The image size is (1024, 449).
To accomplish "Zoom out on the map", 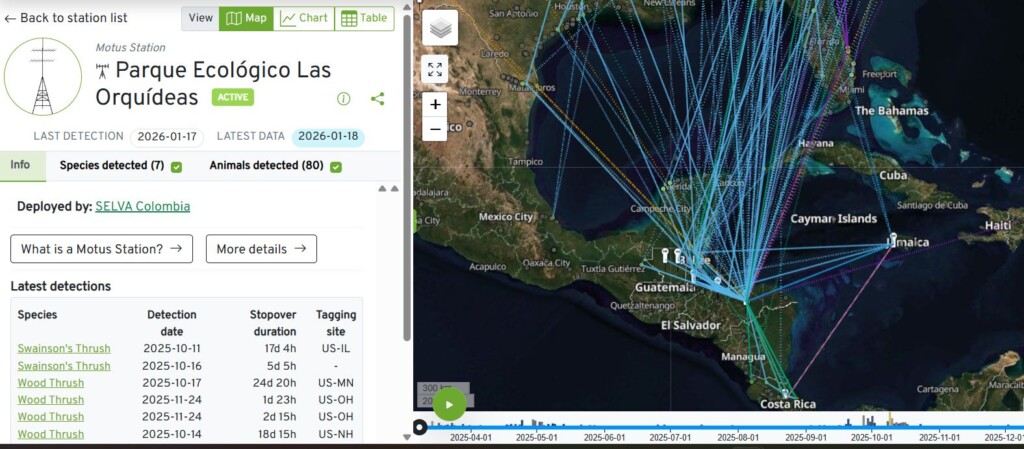I will tap(435, 129).
